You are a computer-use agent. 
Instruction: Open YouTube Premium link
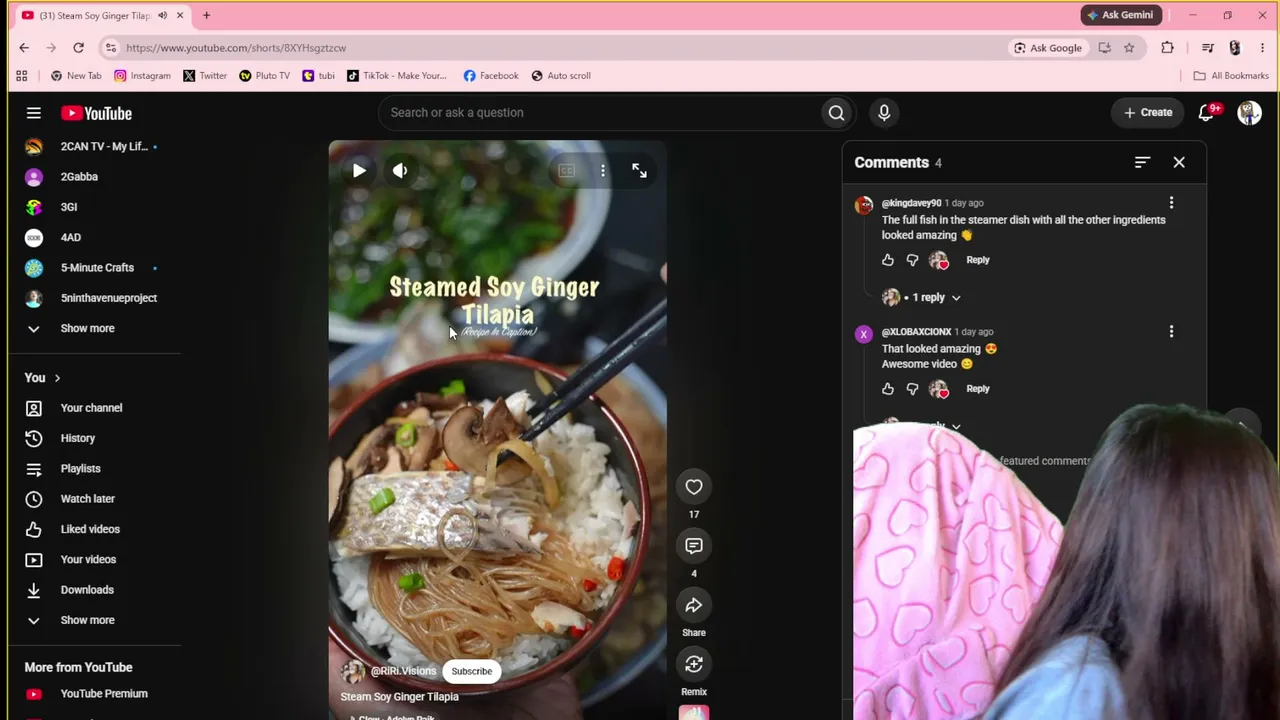(104, 694)
